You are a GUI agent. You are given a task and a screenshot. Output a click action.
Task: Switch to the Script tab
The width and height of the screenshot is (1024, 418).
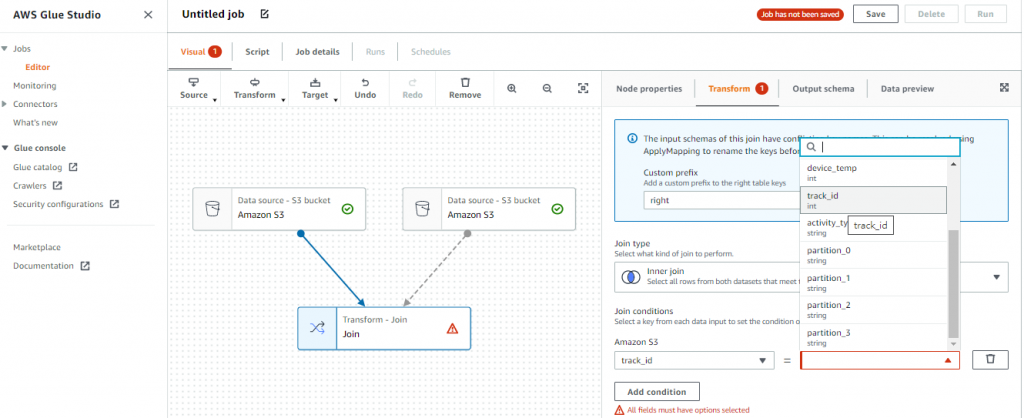click(257, 52)
